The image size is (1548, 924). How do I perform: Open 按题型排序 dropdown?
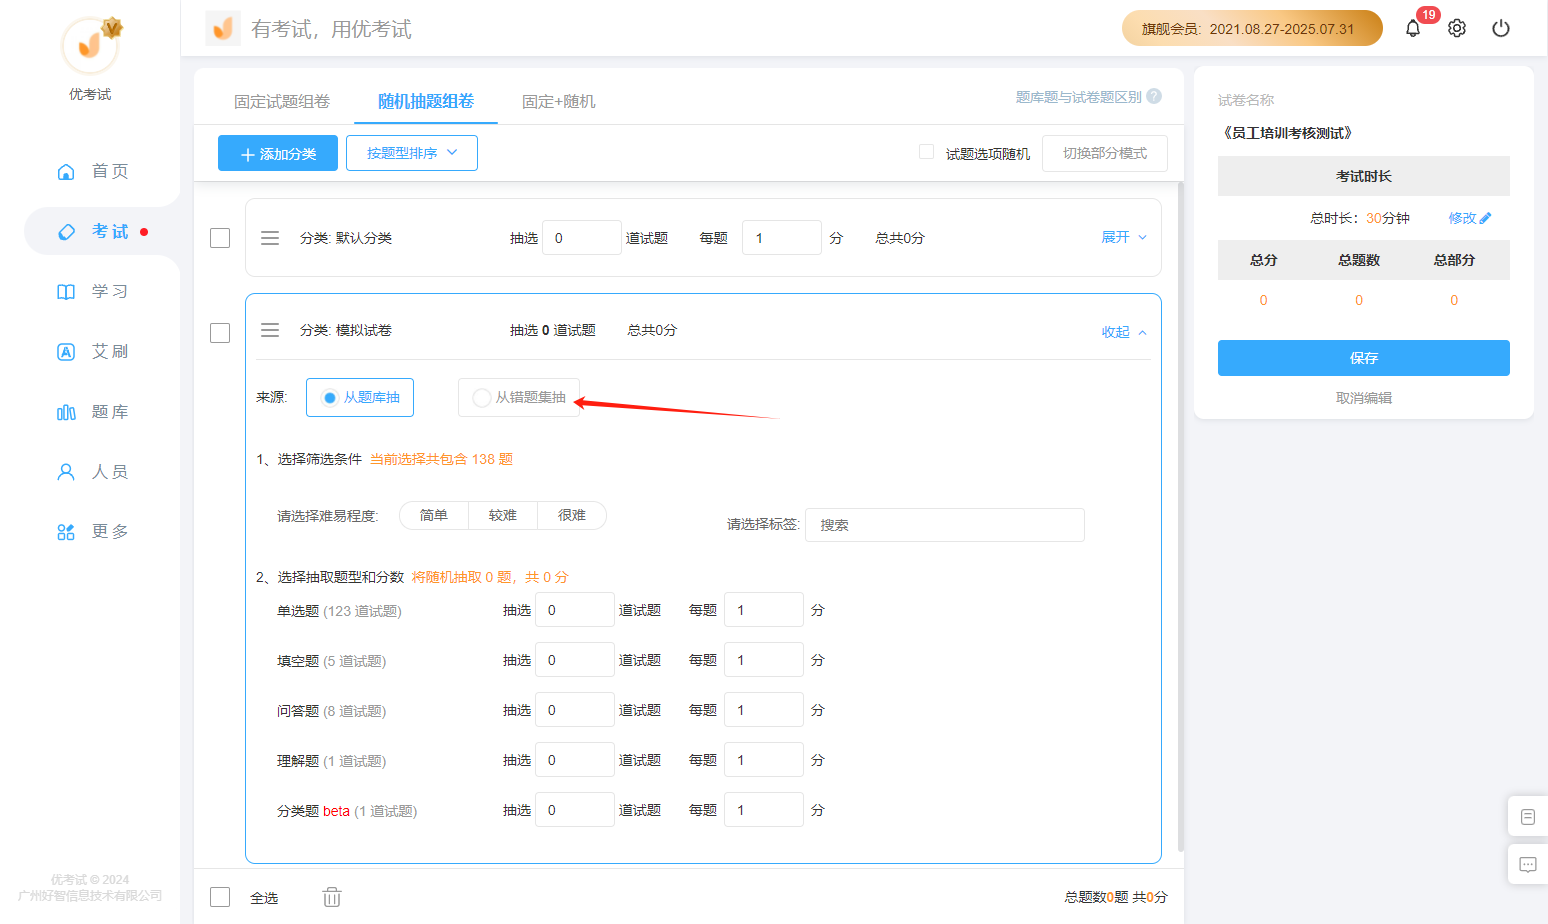(412, 153)
